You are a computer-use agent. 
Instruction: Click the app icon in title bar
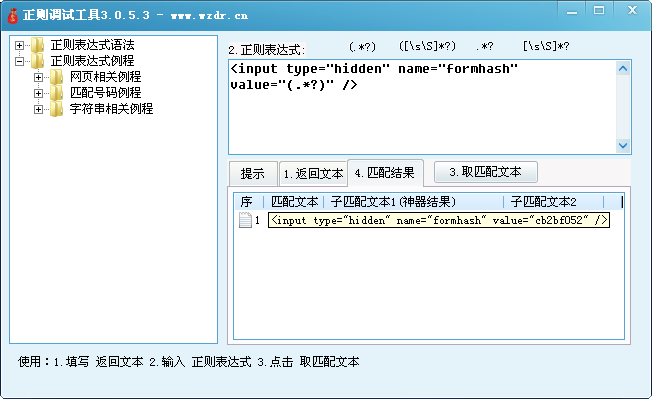pyautogui.click(x=12, y=16)
